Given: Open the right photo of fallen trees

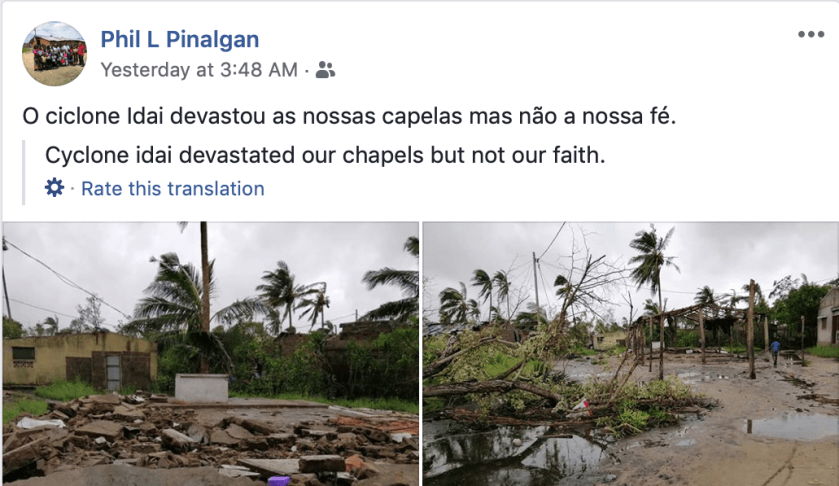Looking at the screenshot, I should (630, 353).
